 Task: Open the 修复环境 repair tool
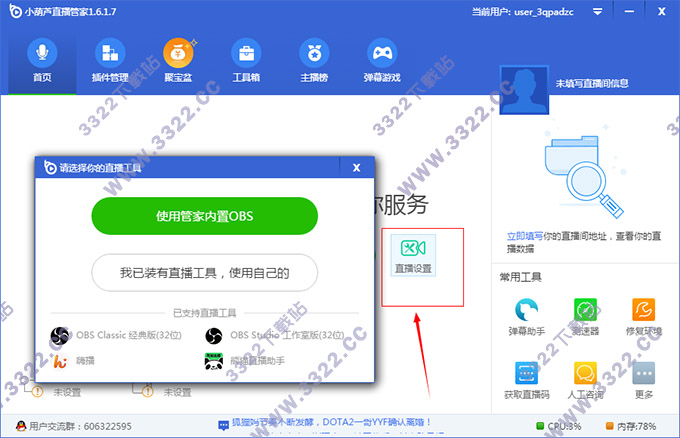644,317
